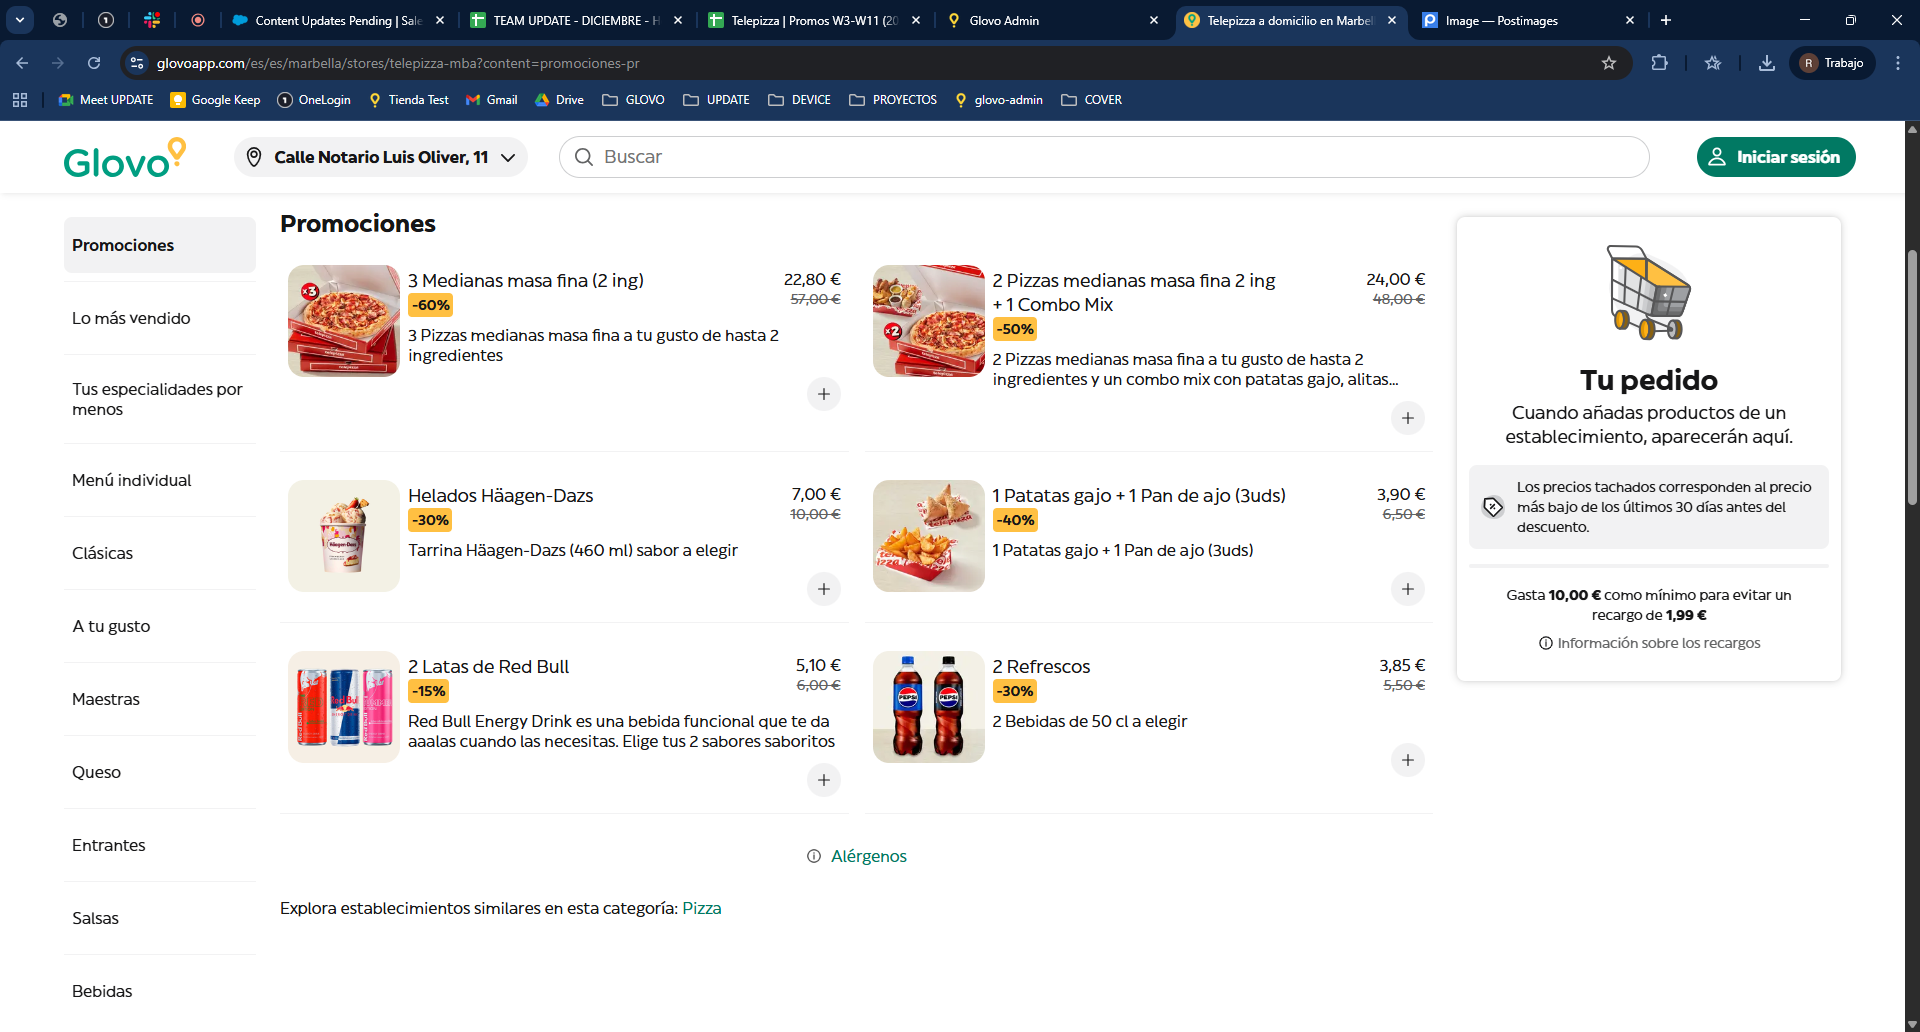This screenshot has width=1920, height=1032.
Task: Open the apps grid in bookmarks bar
Action: [x=20, y=100]
